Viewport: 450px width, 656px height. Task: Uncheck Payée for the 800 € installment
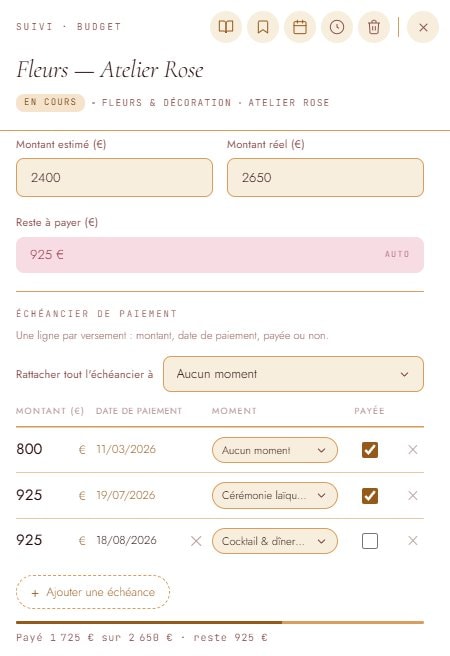pos(370,450)
